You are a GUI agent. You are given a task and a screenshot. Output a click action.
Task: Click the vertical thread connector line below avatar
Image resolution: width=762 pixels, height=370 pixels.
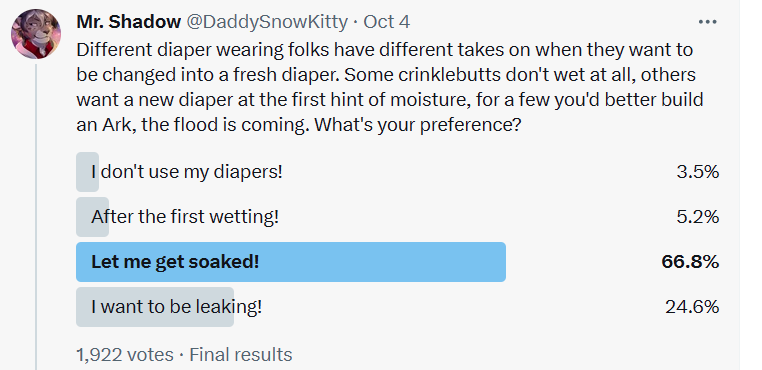pyautogui.click(x=36, y=216)
